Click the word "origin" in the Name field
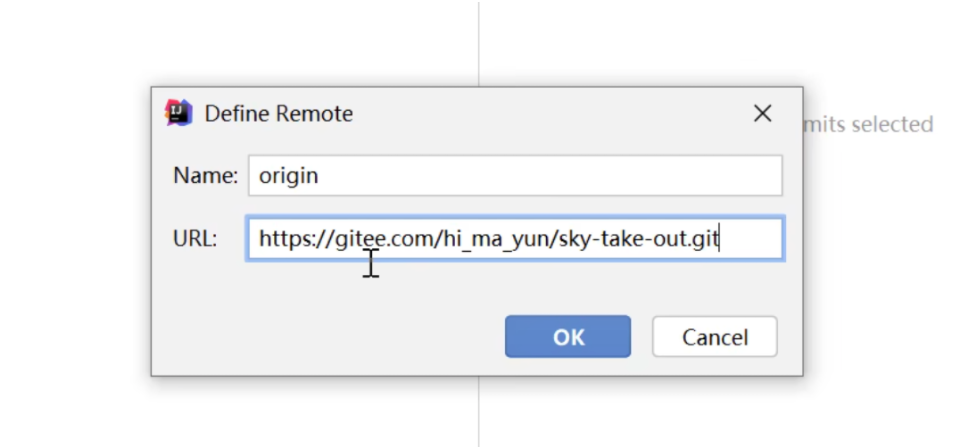This screenshot has width=975, height=447. point(288,176)
